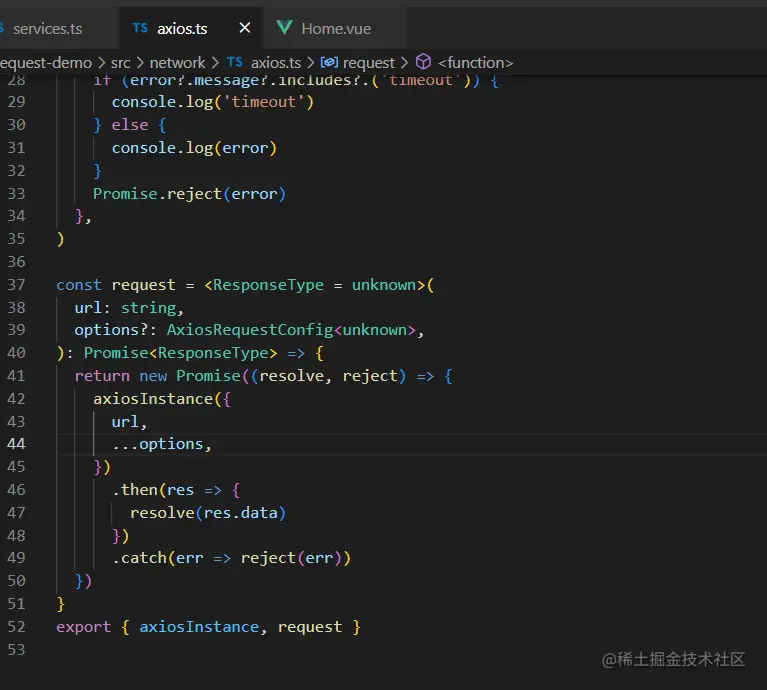Click line number 44 in the gutter
The width and height of the screenshot is (767, 690).
pyautogui.click(x=16, y=444)
